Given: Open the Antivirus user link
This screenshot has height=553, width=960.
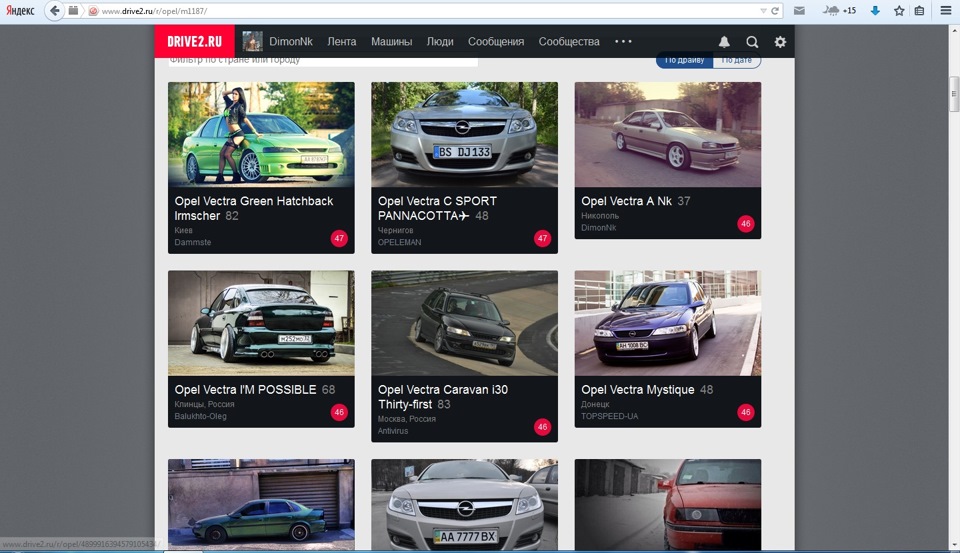Looking at the screenshot, I should click(392, 431).
